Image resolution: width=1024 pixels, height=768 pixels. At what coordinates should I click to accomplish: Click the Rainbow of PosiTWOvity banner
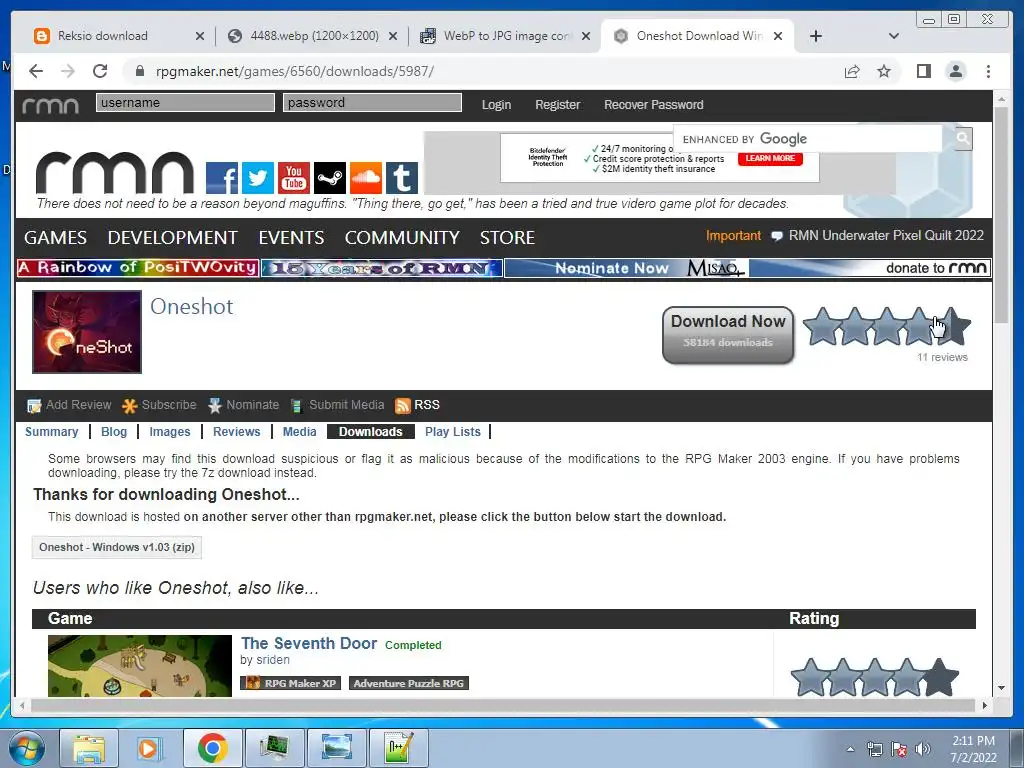(138, 268)
